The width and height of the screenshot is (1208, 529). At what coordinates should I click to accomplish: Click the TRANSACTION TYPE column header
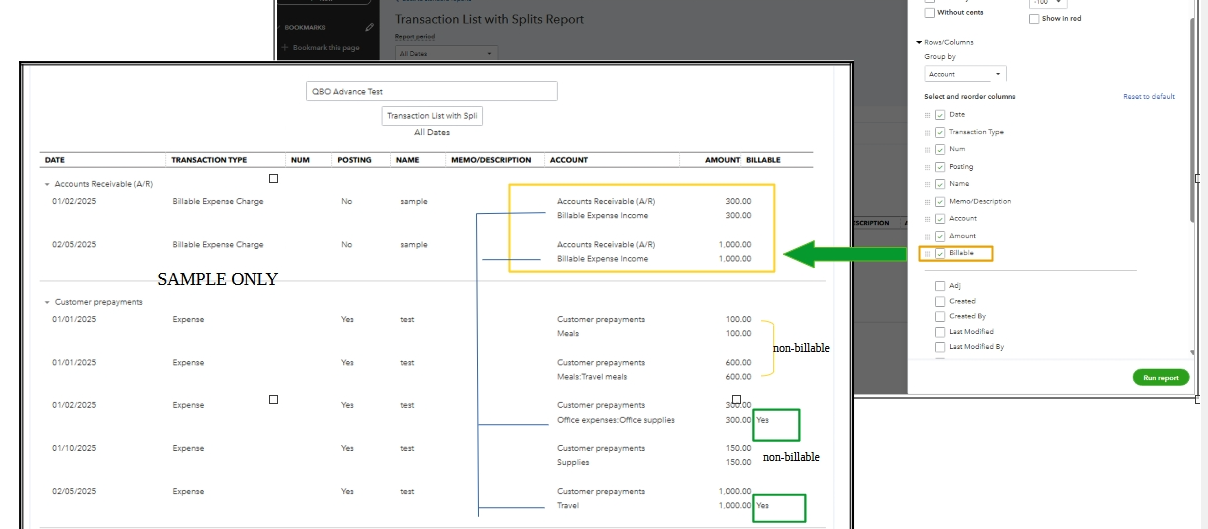click(x=209, y=160)
